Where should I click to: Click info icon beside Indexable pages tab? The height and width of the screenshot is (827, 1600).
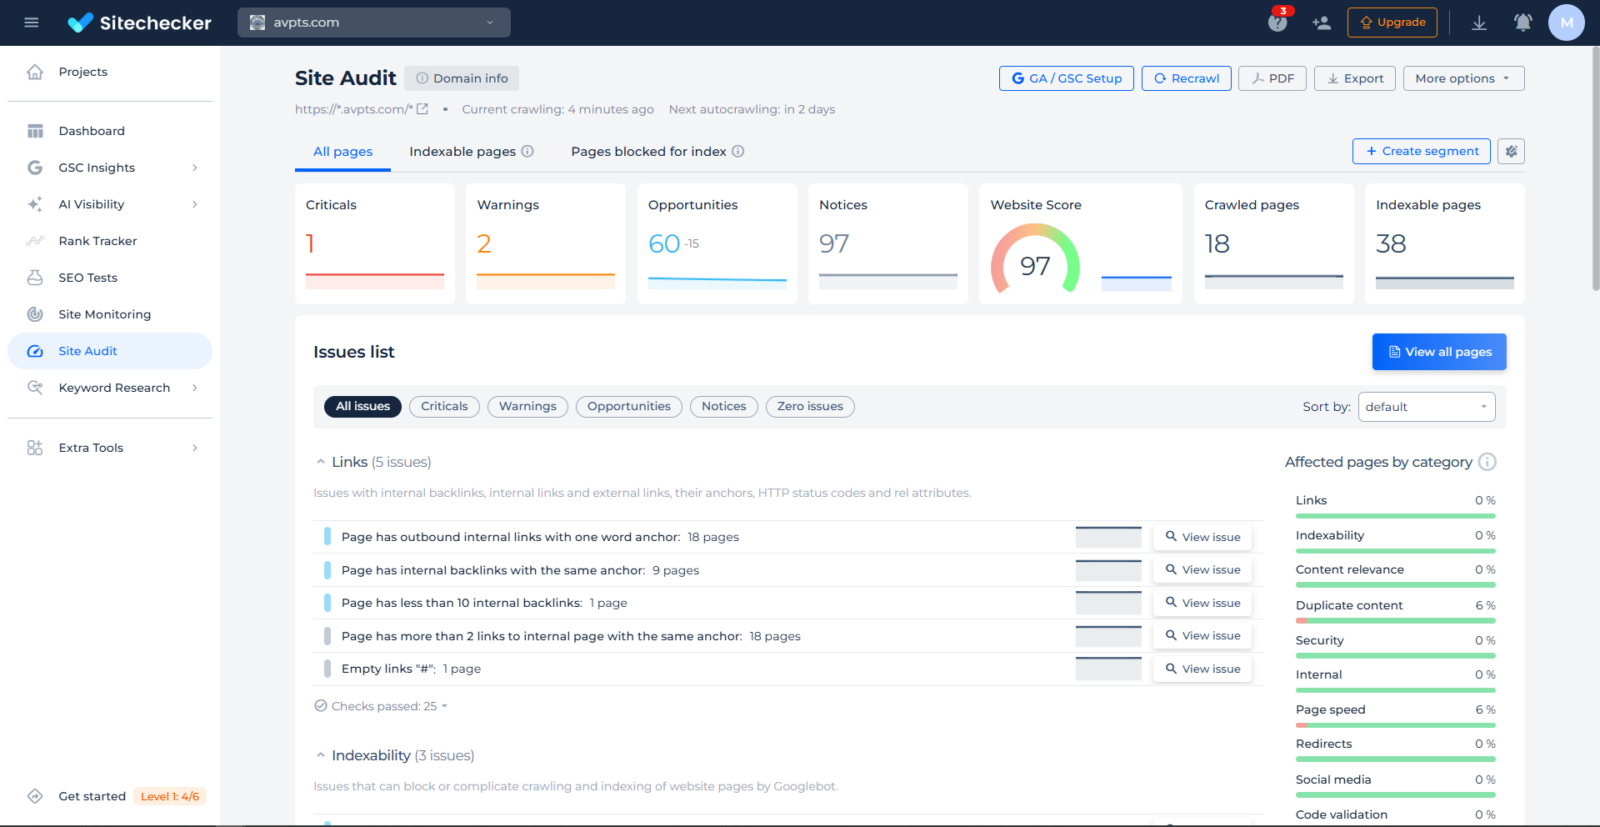click(x=528, y=151)
